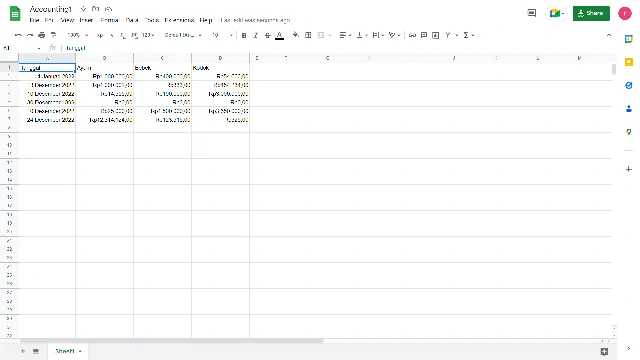The height and width of the screenshot is (360, 640).
Task: Format selection as currency
Action: [100, 35]
